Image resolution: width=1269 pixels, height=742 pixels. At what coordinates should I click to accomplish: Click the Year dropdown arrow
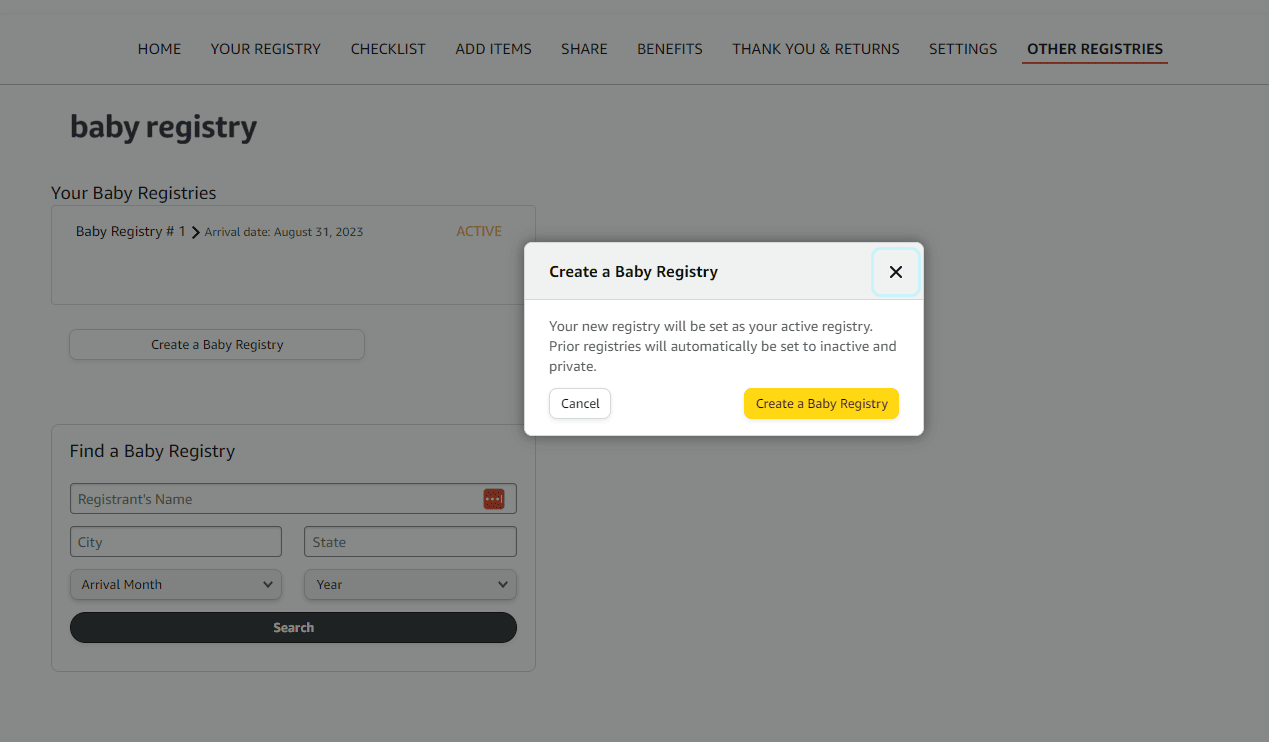pyautogui.click(x=503, y=584)
